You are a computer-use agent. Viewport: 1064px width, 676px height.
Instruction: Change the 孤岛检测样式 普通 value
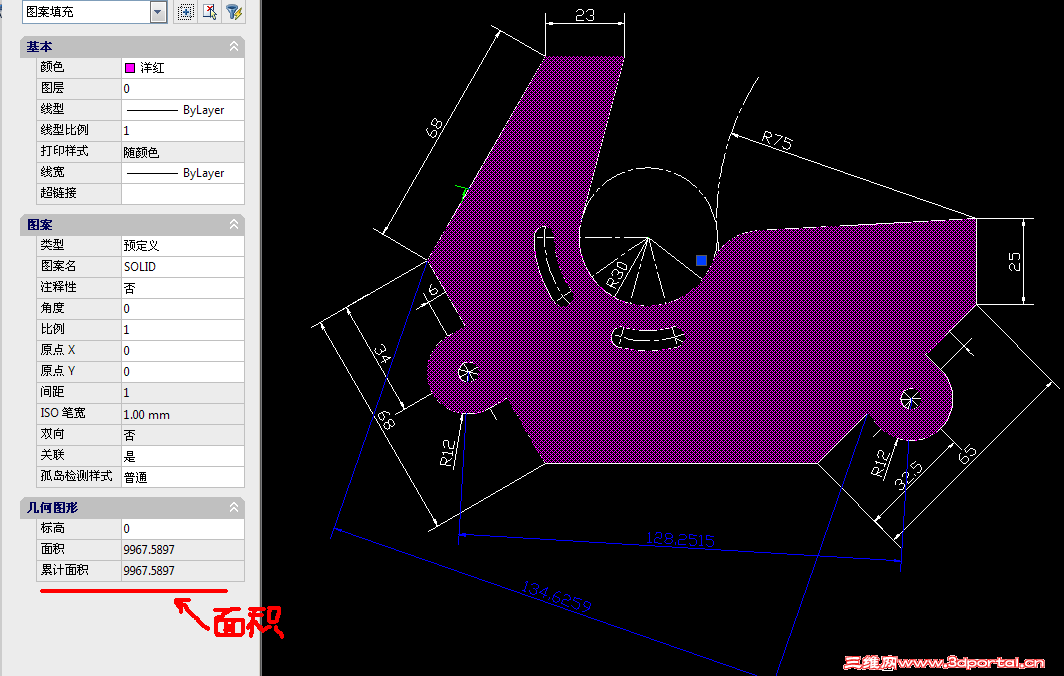pos(183,476)
